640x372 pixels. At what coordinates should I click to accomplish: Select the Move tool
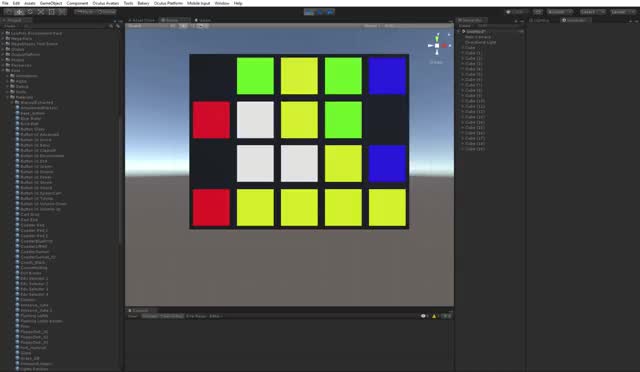point(19,12)
